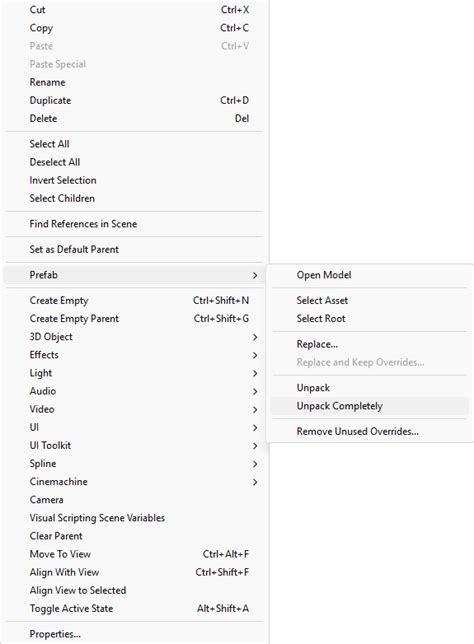Choose Move To View

(134, 554)
